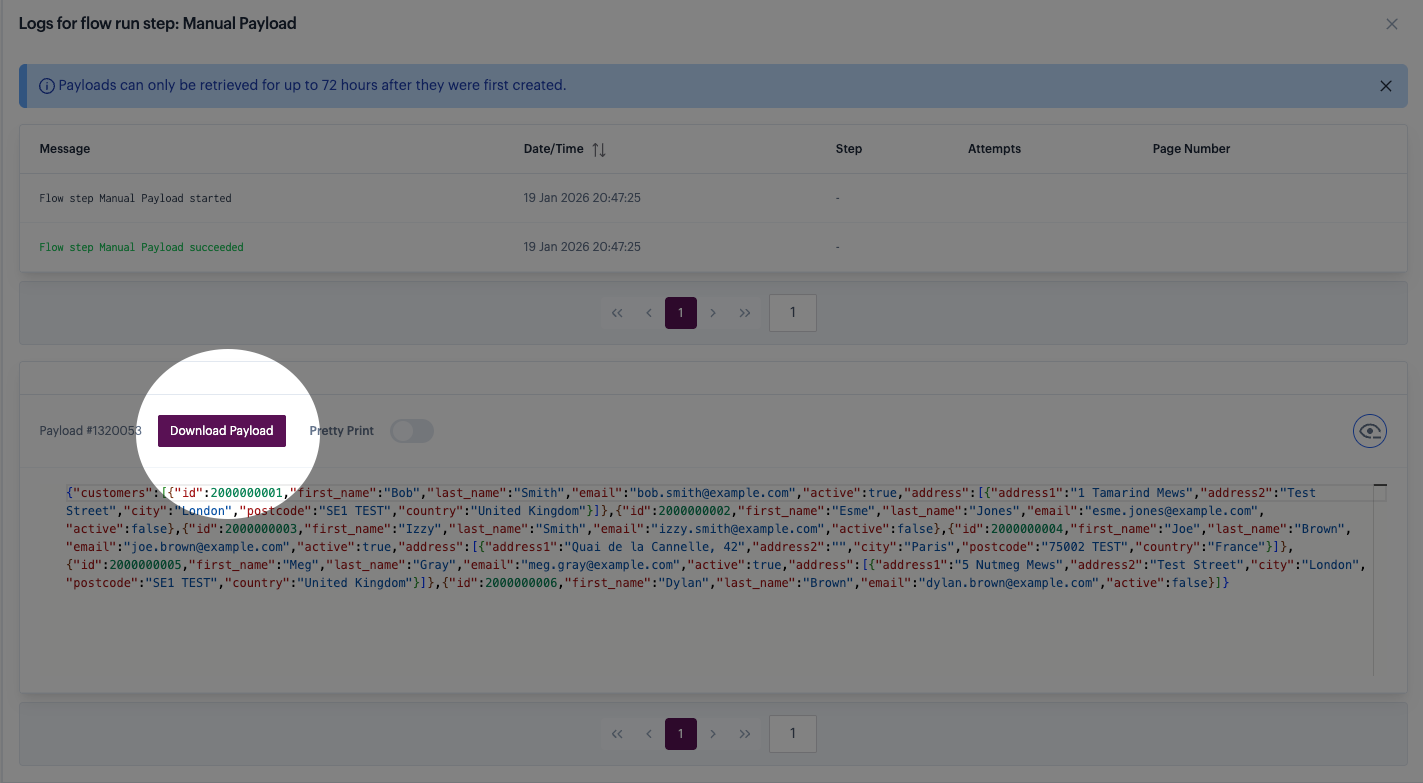Viewport: 1423px width, 783px height.
Task: Go to next page in lower payload pagination
Action: click(x=713, y=733)
